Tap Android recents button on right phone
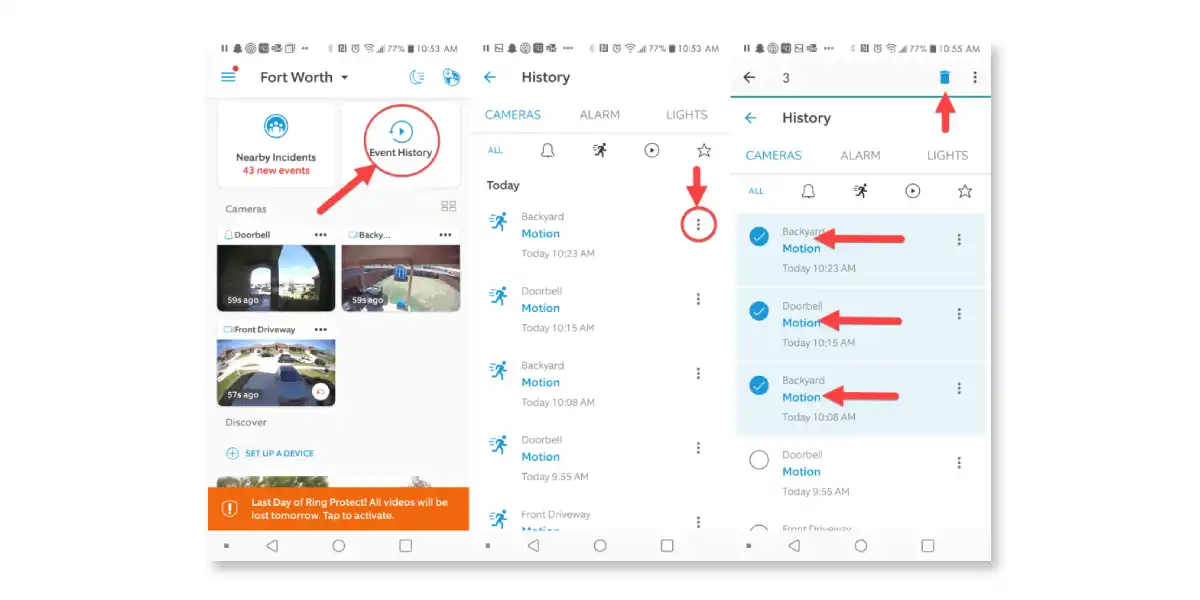 click(928, 546)
